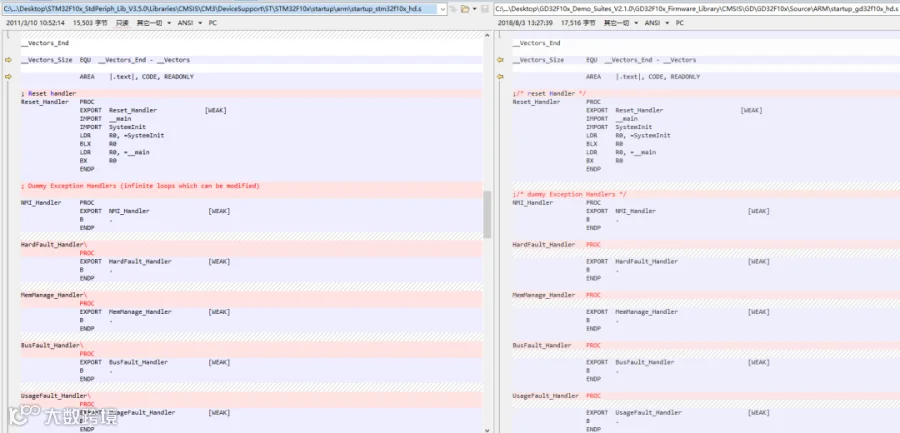Screen dimensions: 900x433
Task: Click left pane PC line-ending label
Action: (213, 23)
